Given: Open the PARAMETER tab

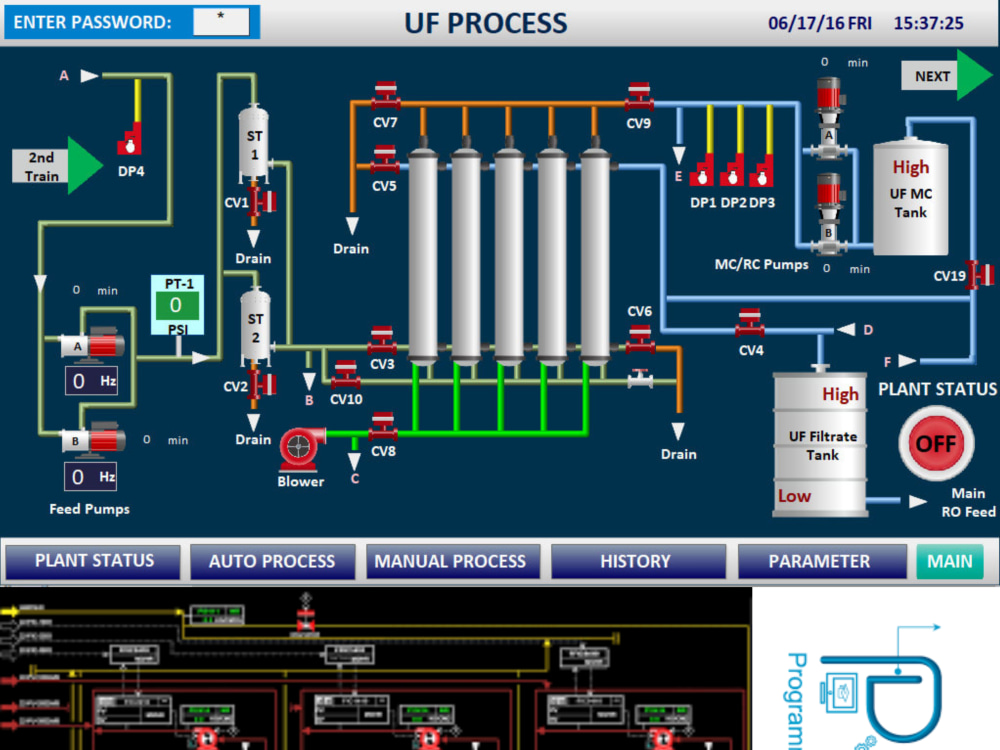Looking at the screenshot, I should (x=821, y=561).
